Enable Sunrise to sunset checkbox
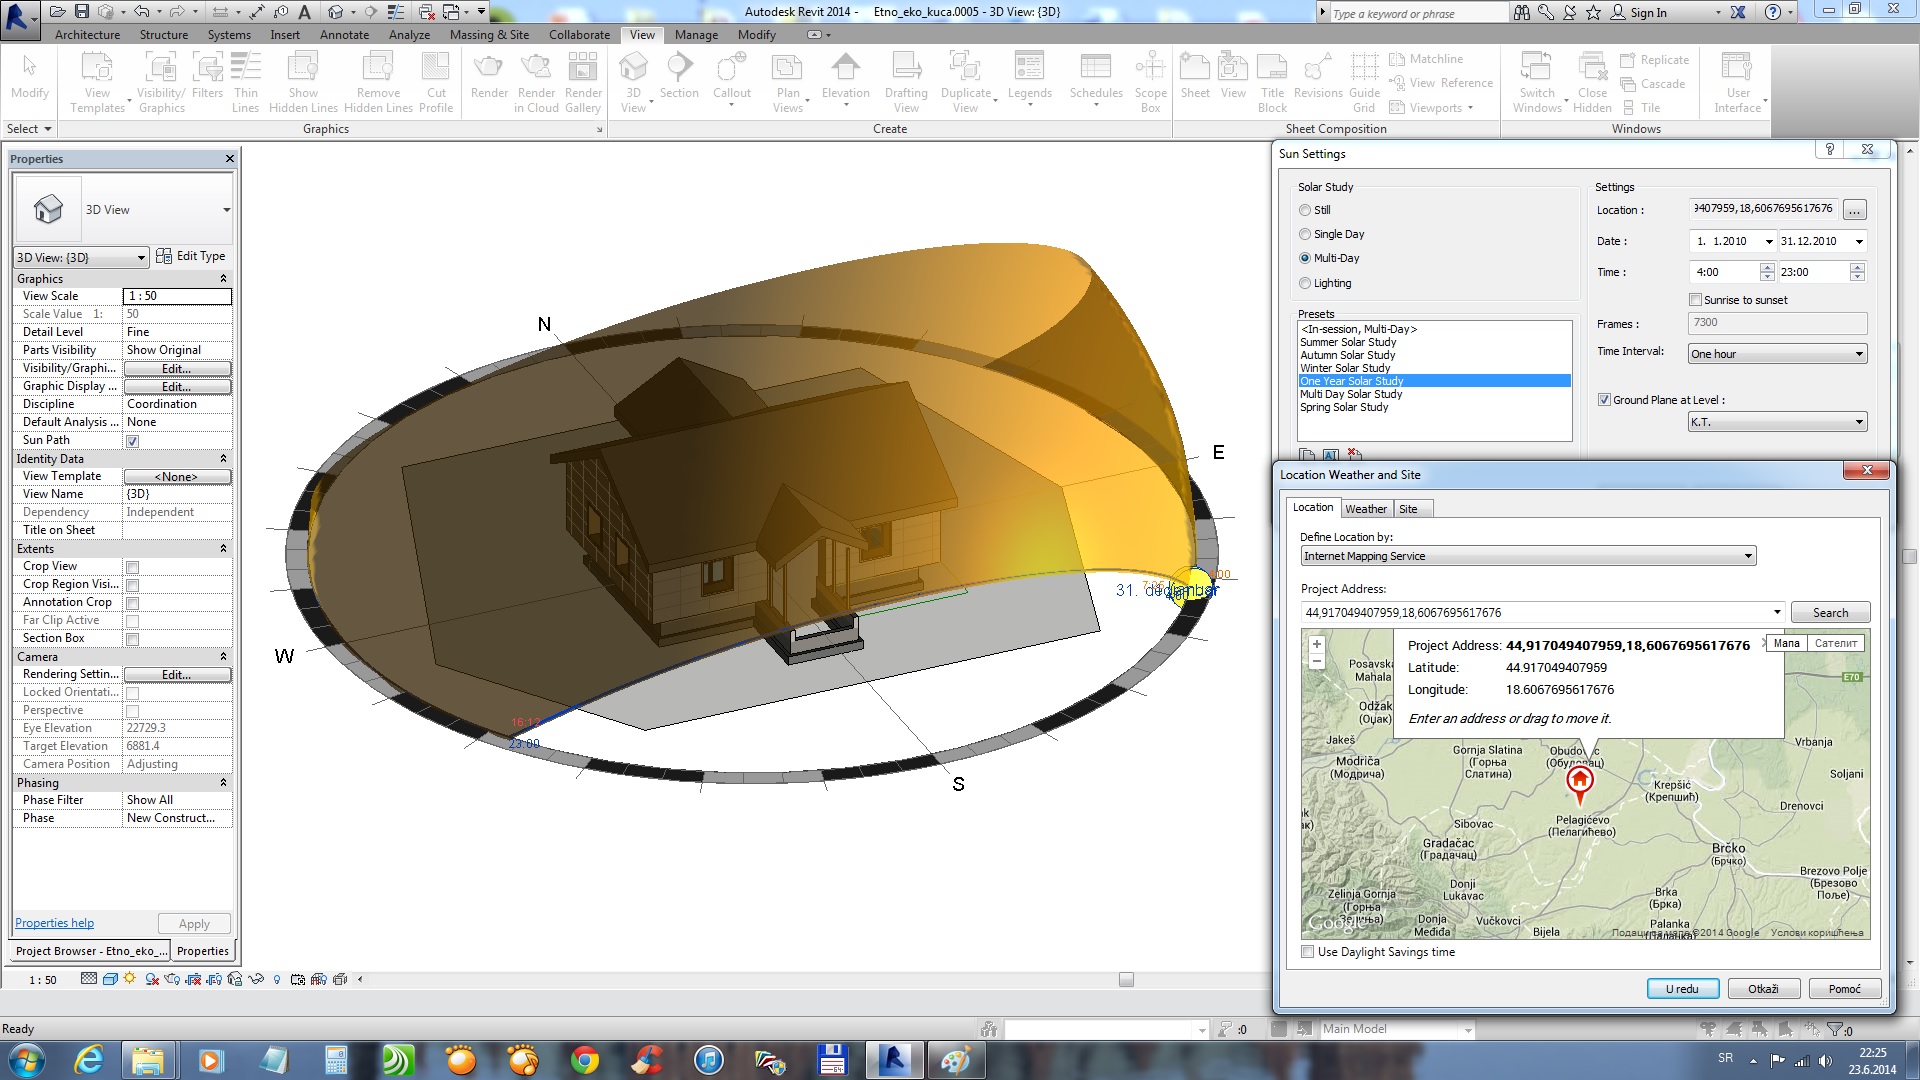The height and width of the screenshot is (1080, 1920). click(x=1696, y=300)
